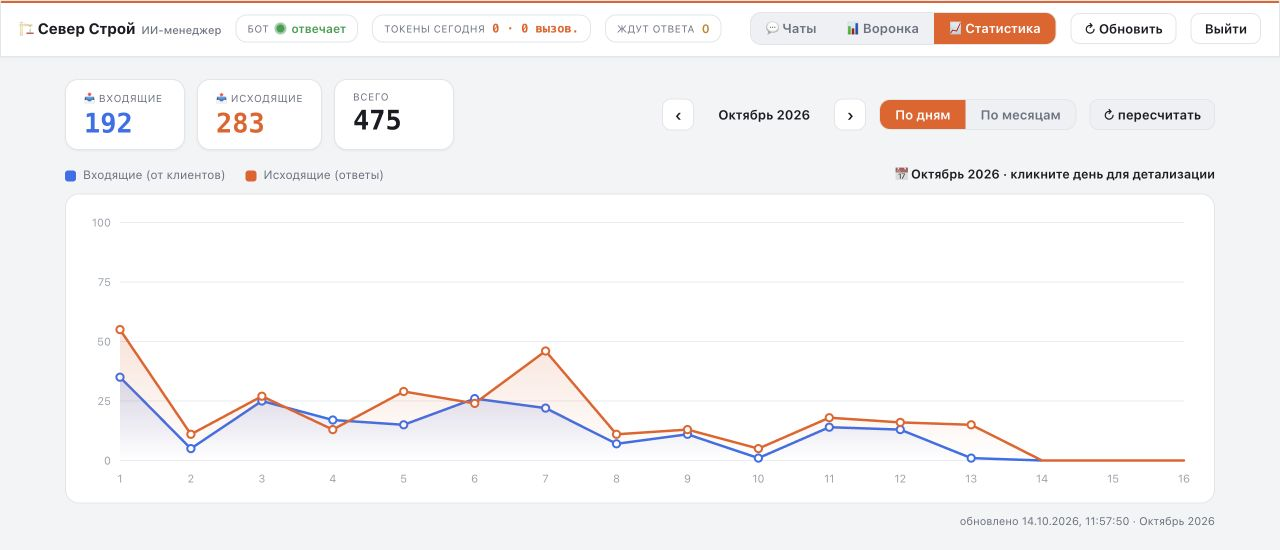Open the Воронка tab
This screenshot has height=550, width=1280.
[882, 29]
